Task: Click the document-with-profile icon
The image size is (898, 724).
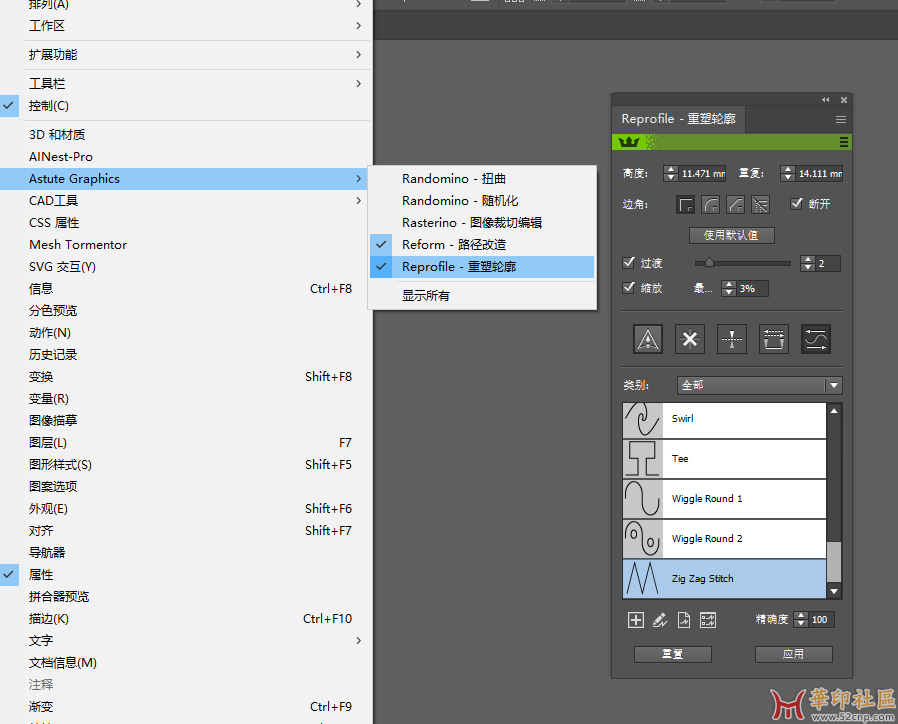Action: [684, 620]
